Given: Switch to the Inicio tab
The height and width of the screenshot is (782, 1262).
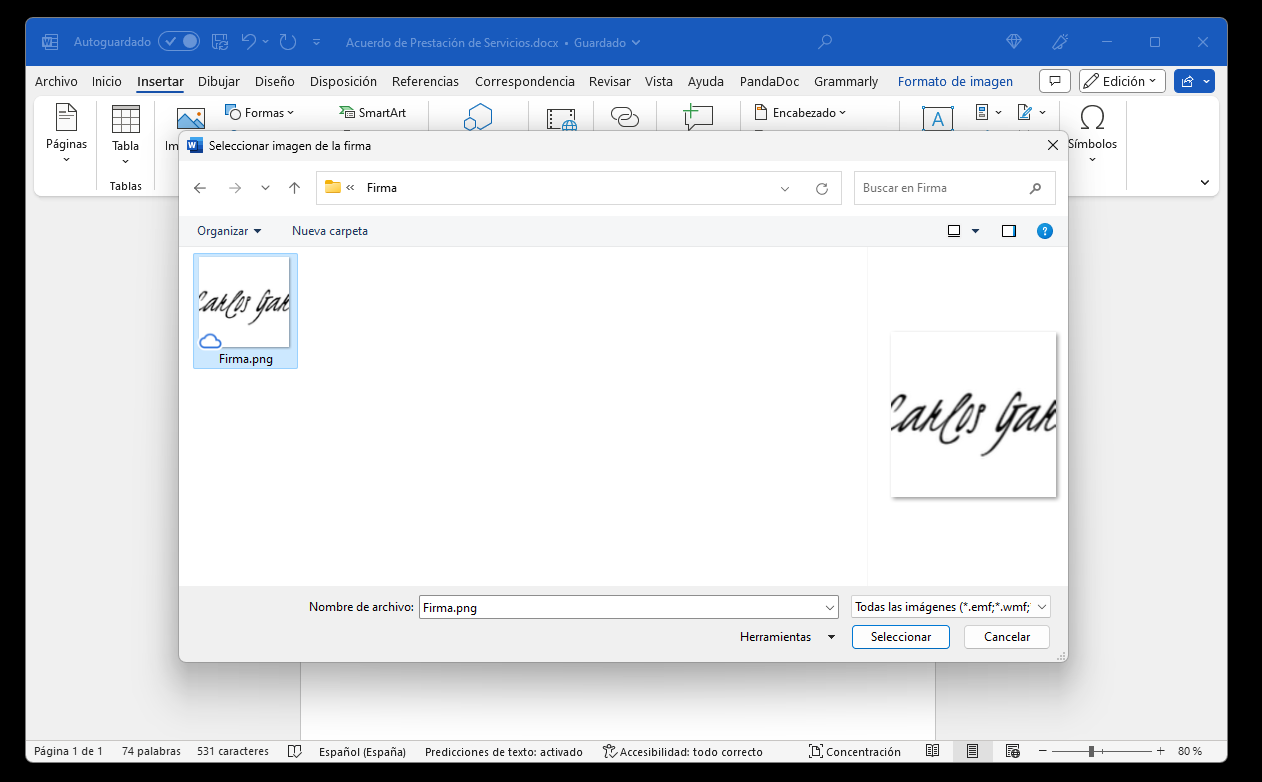Looking at the screenshot, I should 107,82.
